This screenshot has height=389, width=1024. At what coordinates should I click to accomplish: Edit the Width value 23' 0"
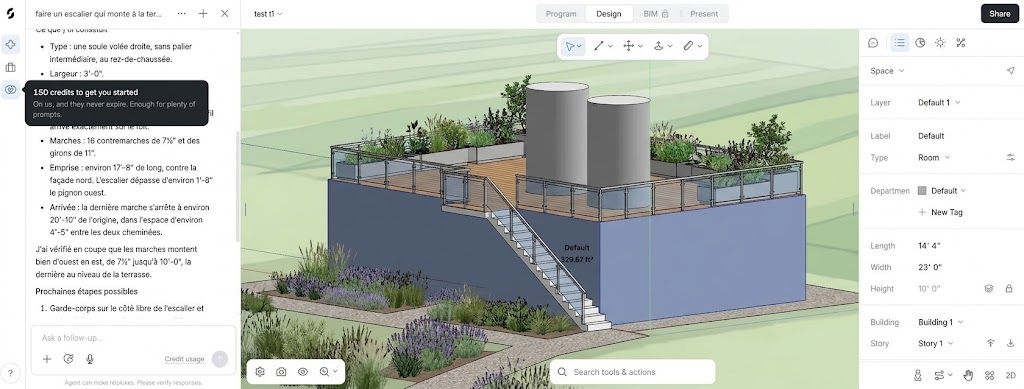click(x=929, y=267)
